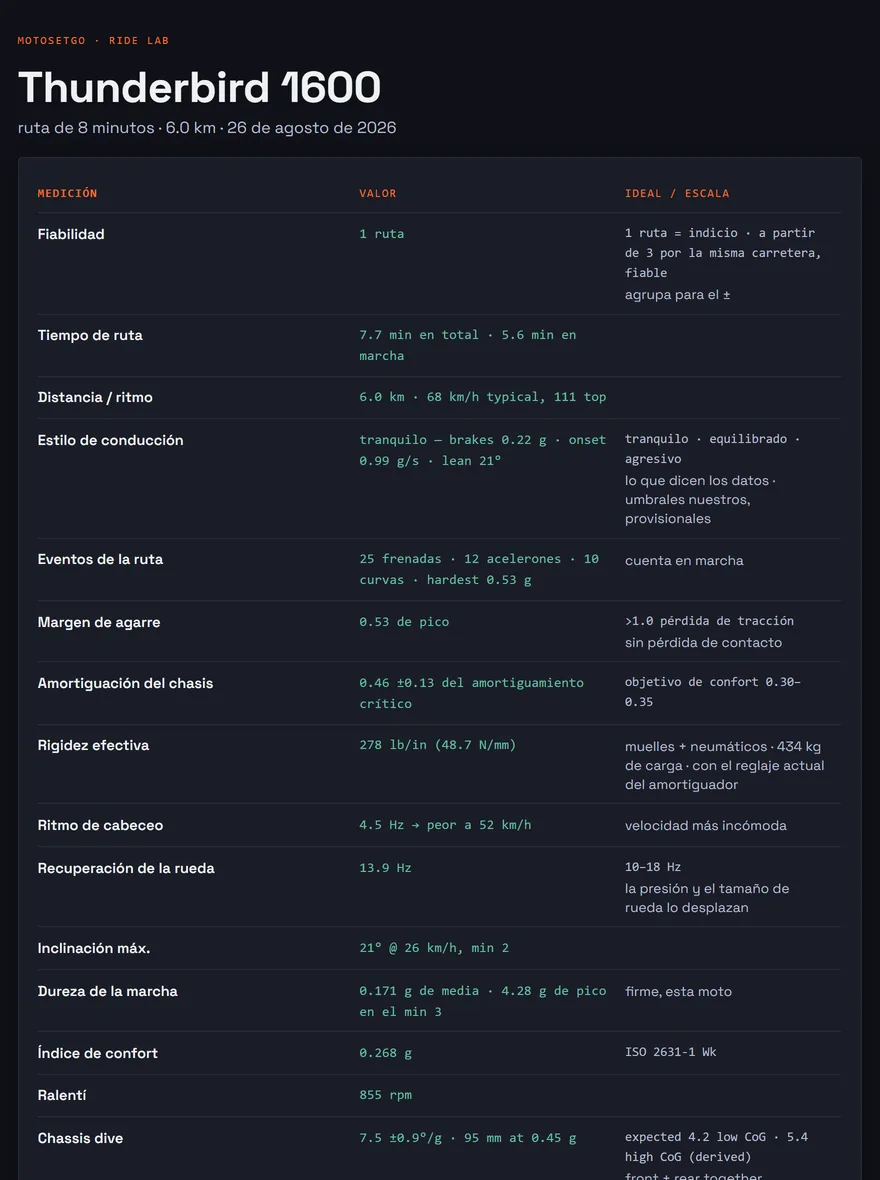Viewport: 880px width, 1180px height.
Task: Click the '855 rpm' value
Action: coord(385,1095)
